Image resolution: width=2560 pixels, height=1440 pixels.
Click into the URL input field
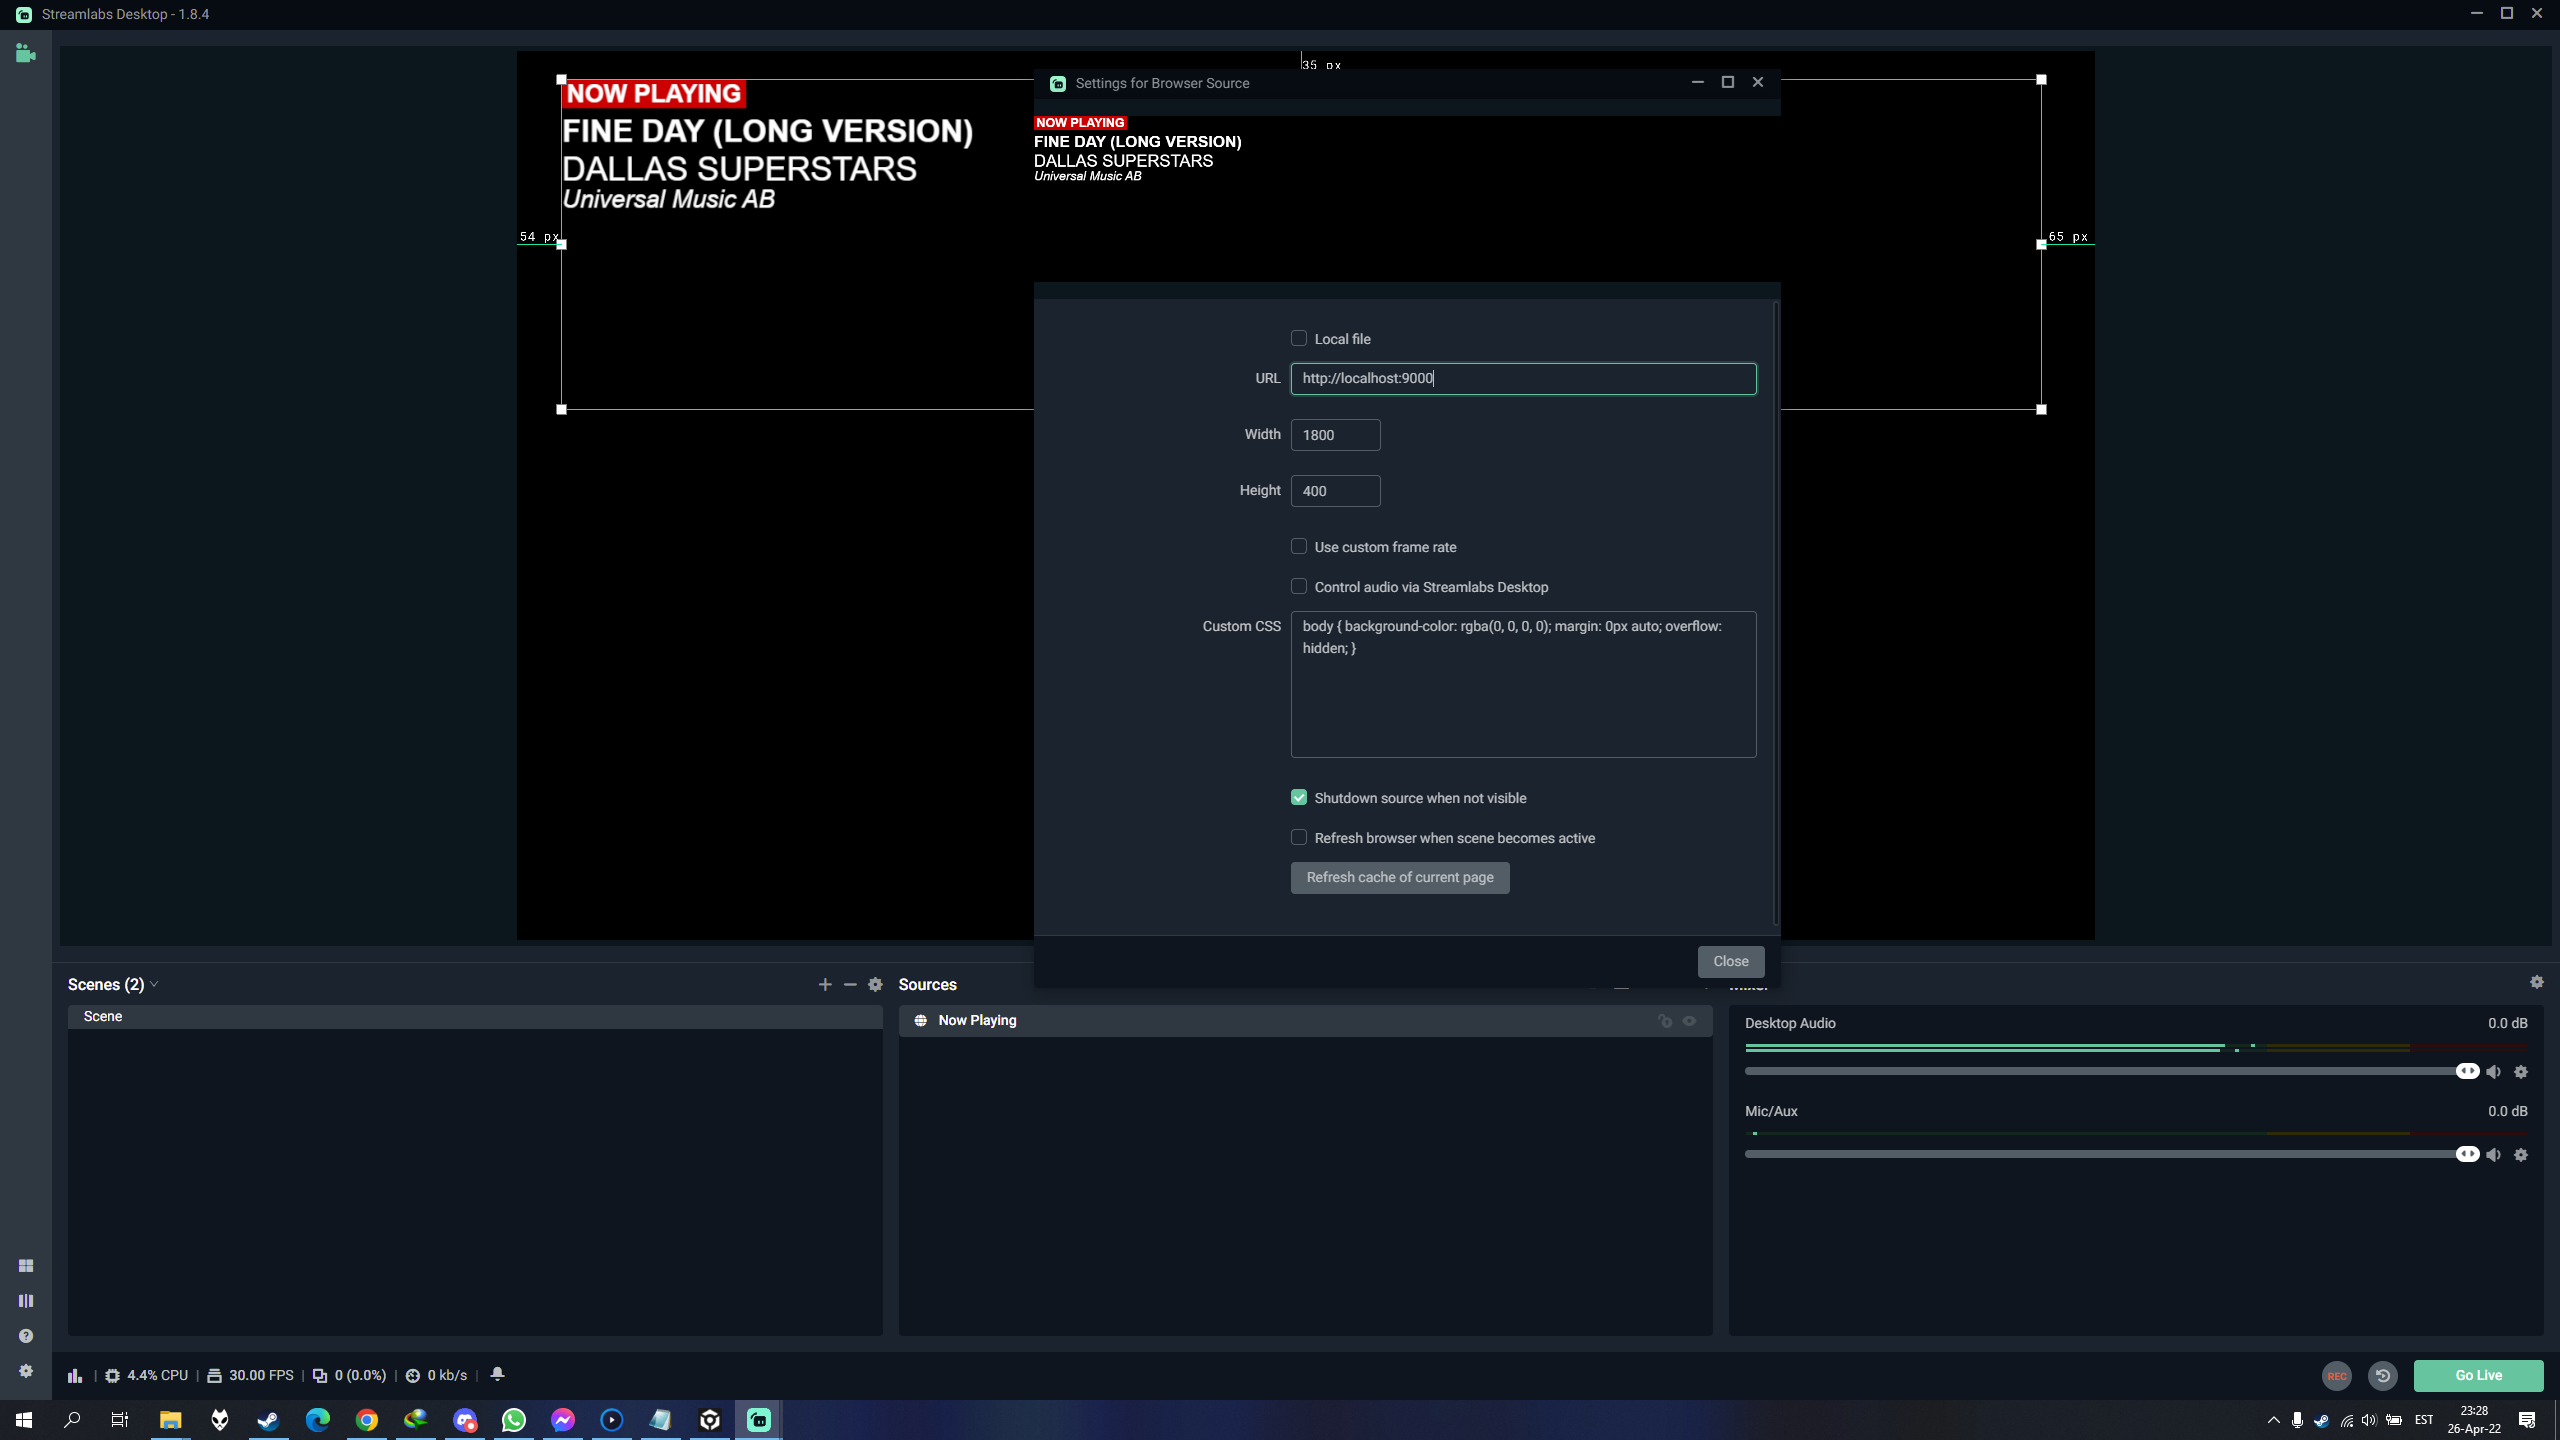point(1523,379)
